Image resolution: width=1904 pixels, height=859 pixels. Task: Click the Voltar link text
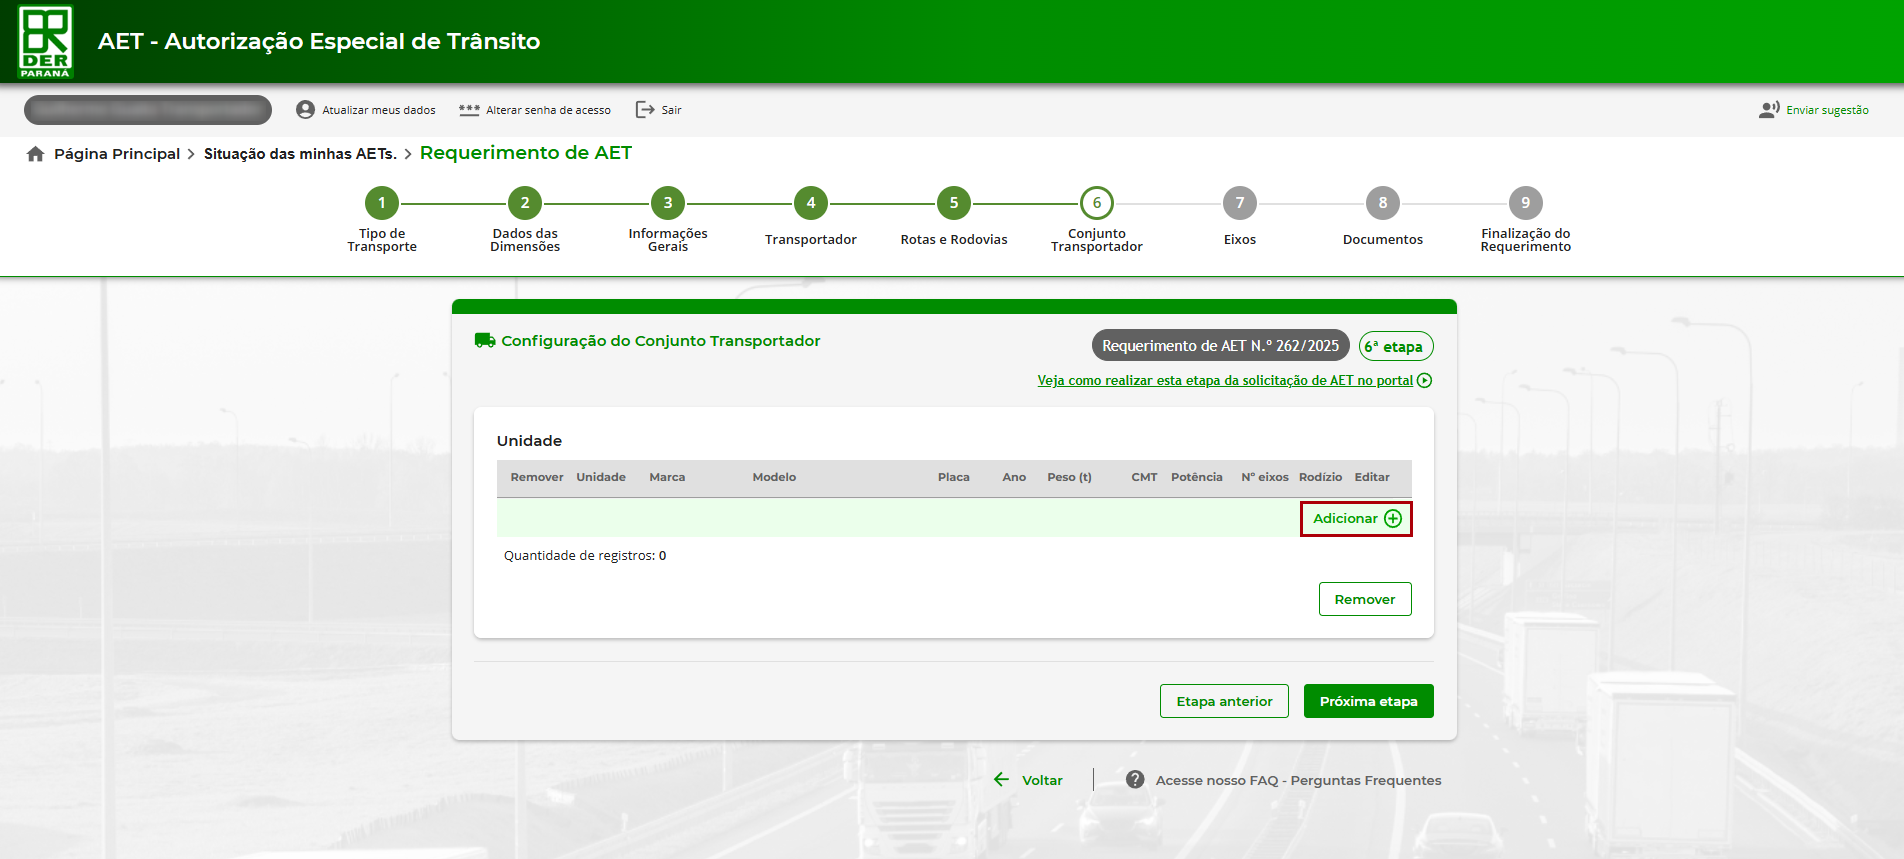click(1042, 781)
